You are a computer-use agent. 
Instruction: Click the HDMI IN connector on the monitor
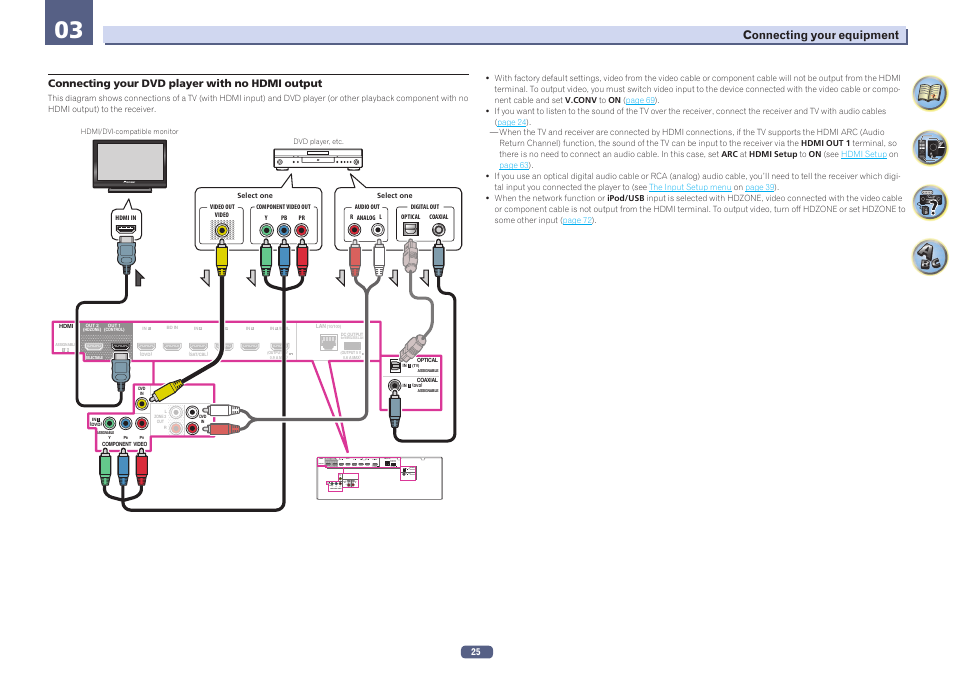click(x=126, y=229)
